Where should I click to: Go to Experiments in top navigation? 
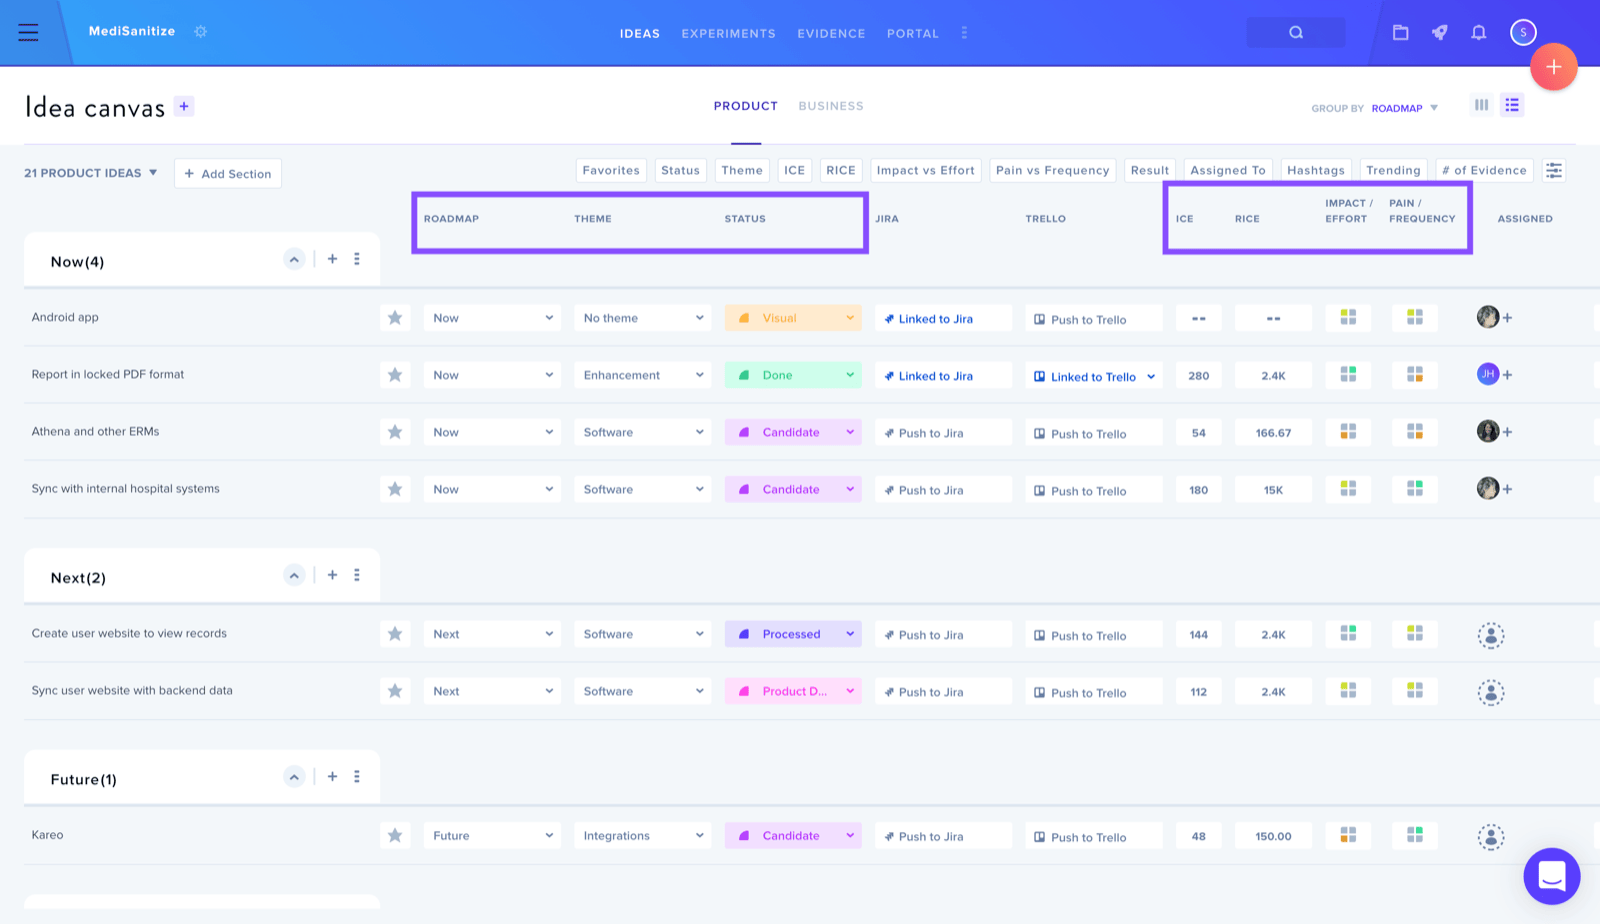coord(728,33)
